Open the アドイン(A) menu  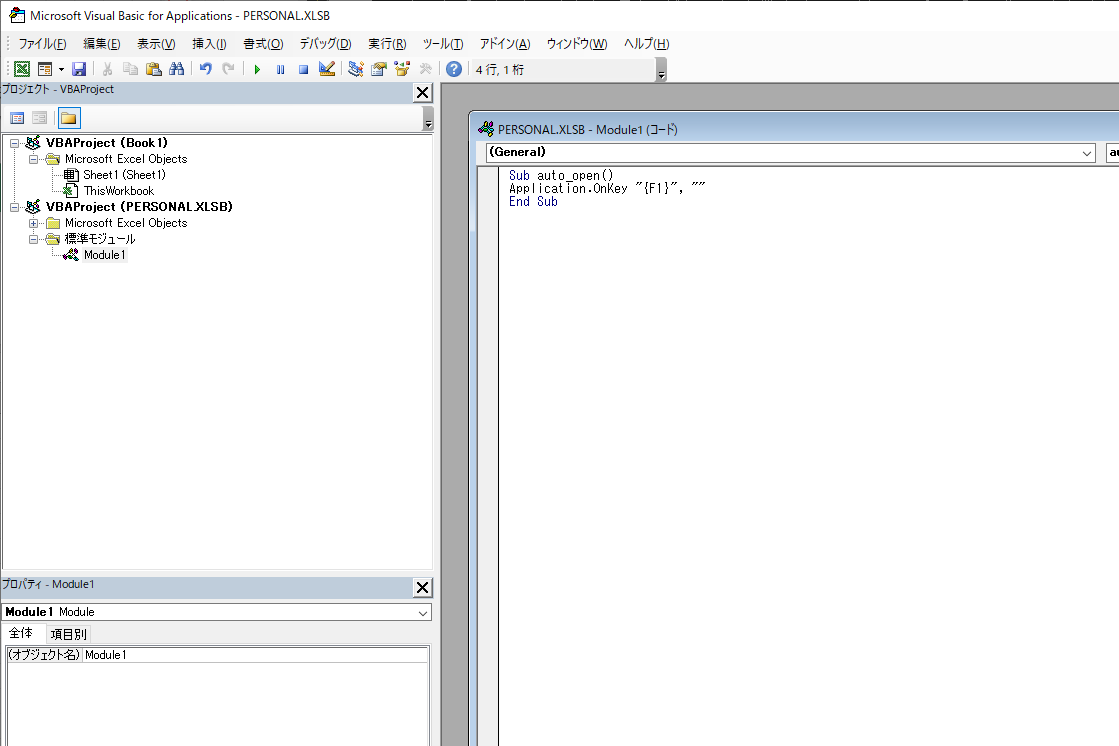pyautogui.click(x=505, y=44)
